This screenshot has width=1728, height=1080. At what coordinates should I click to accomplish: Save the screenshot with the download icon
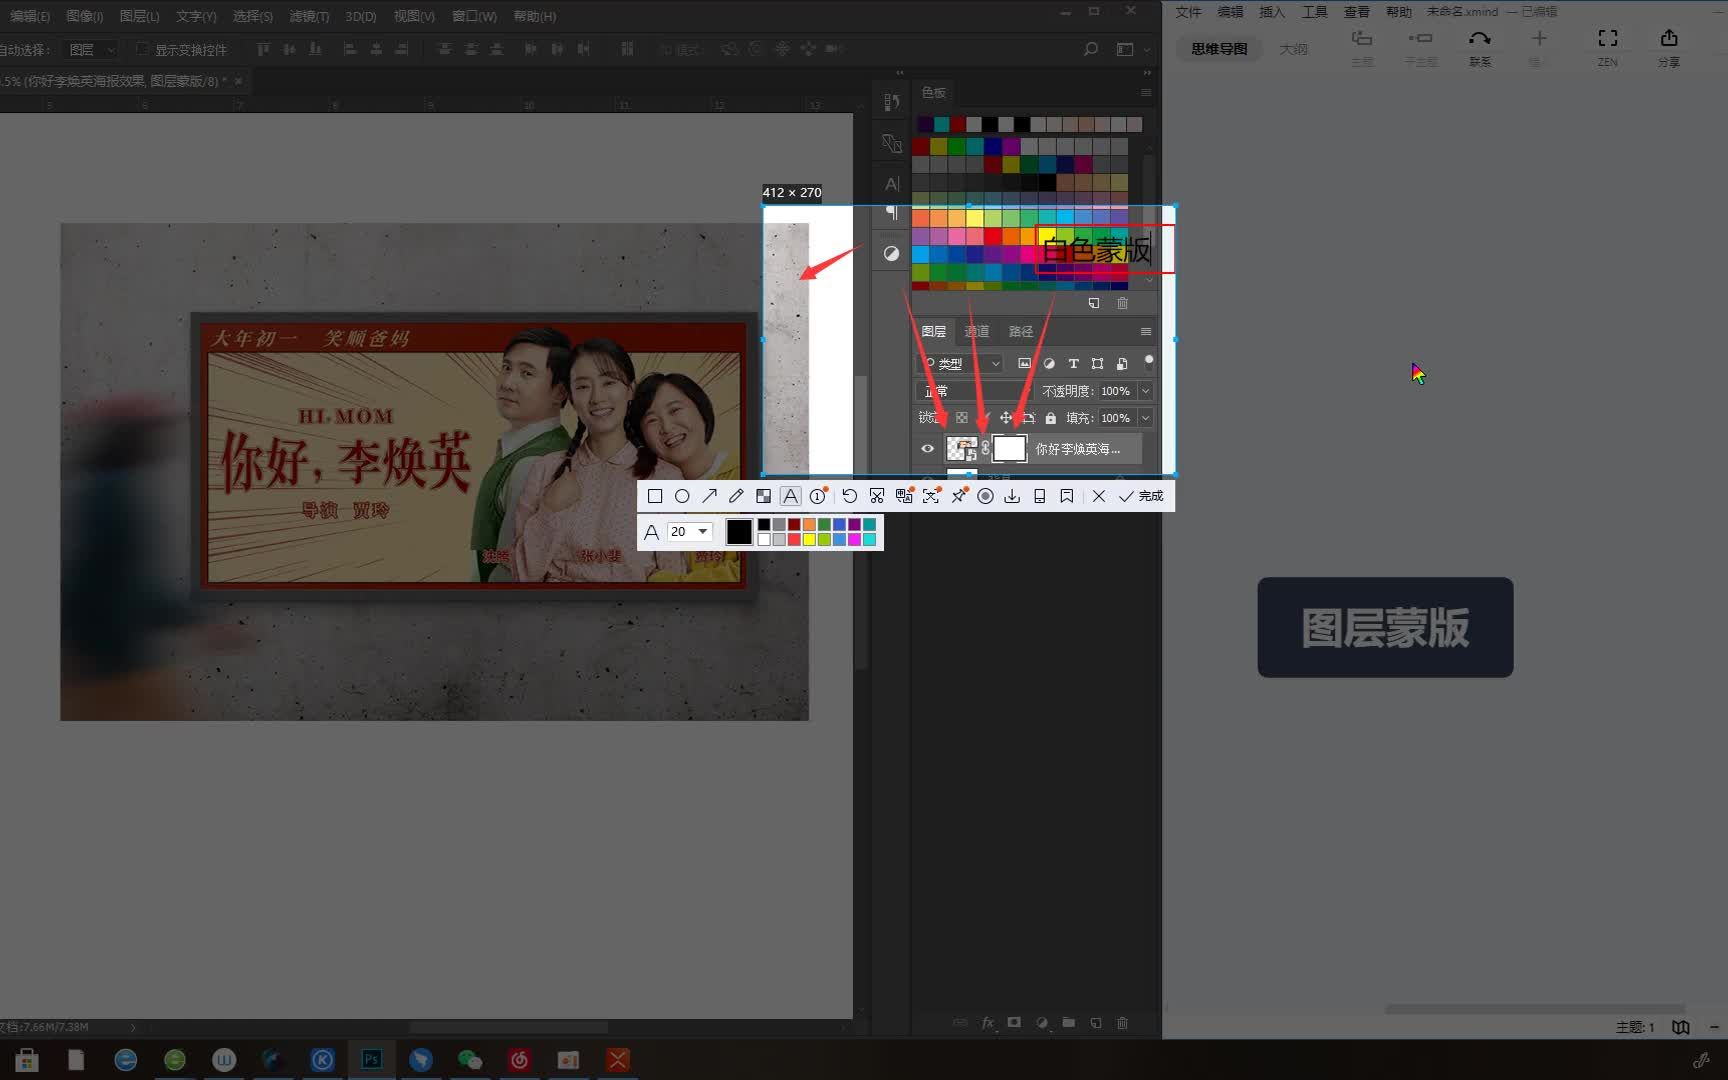coord(1012,496)
